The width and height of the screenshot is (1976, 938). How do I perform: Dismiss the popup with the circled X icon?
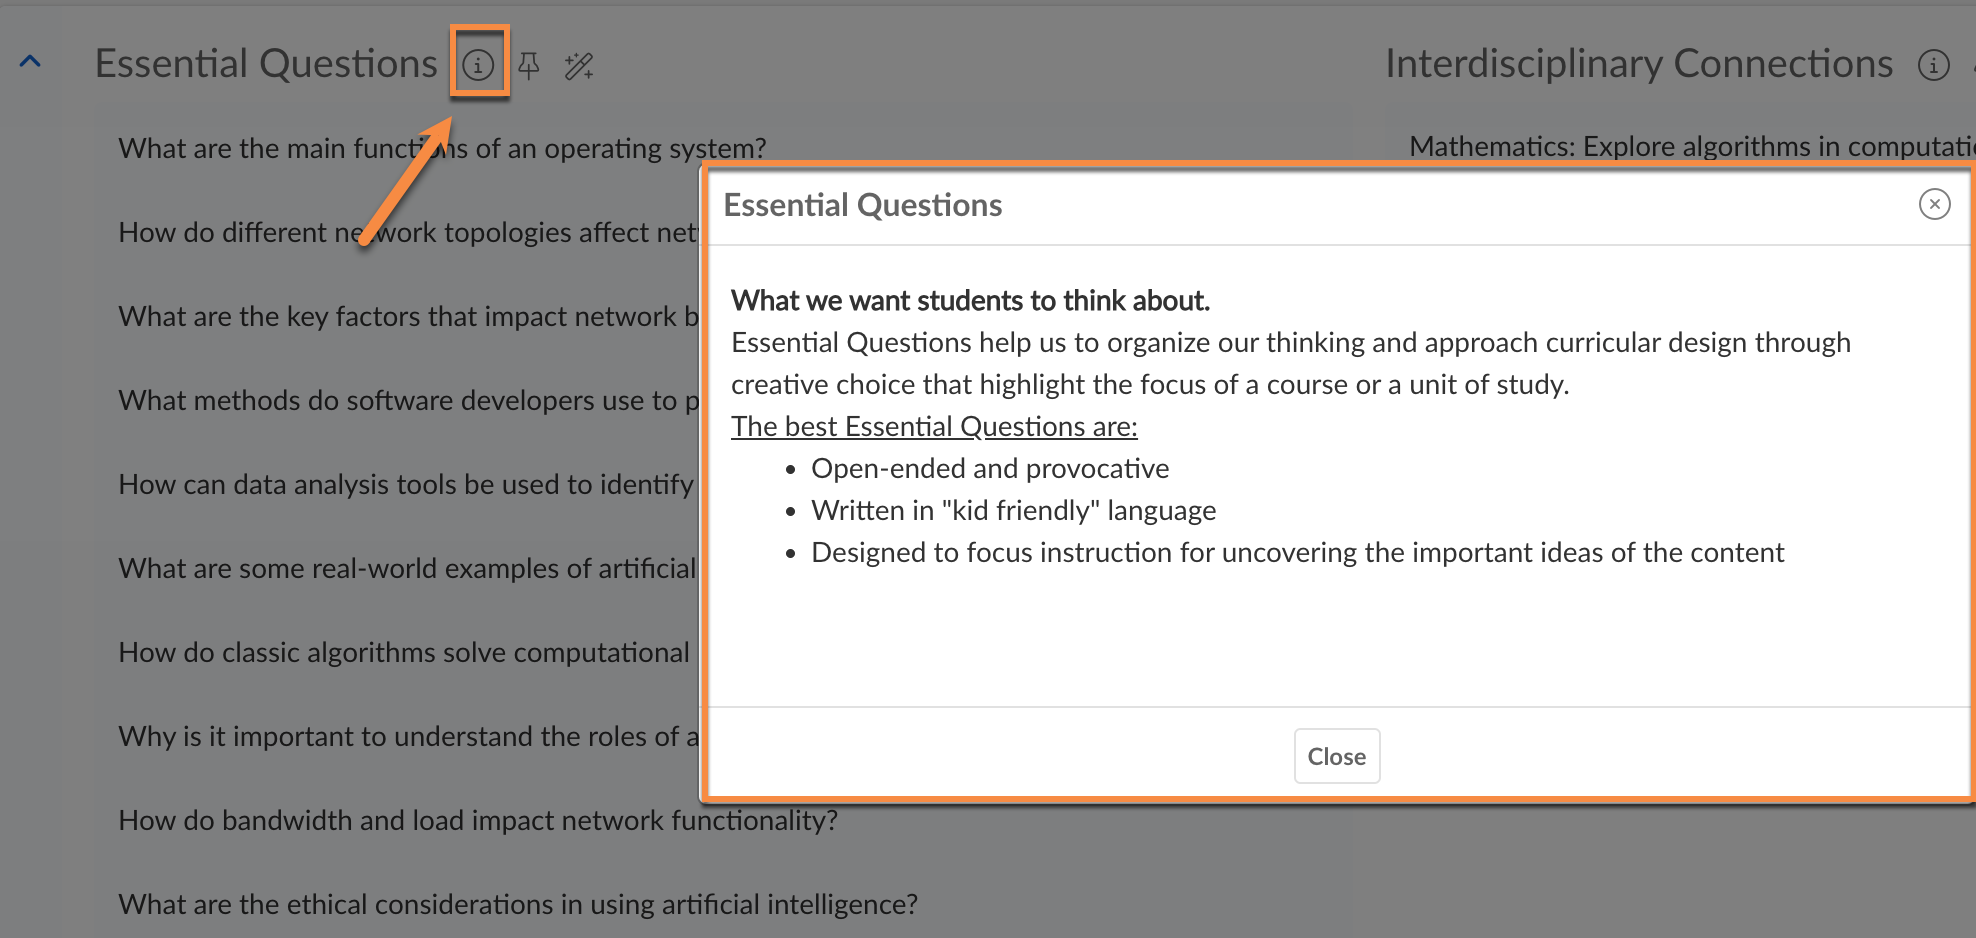coord(1934,204)
